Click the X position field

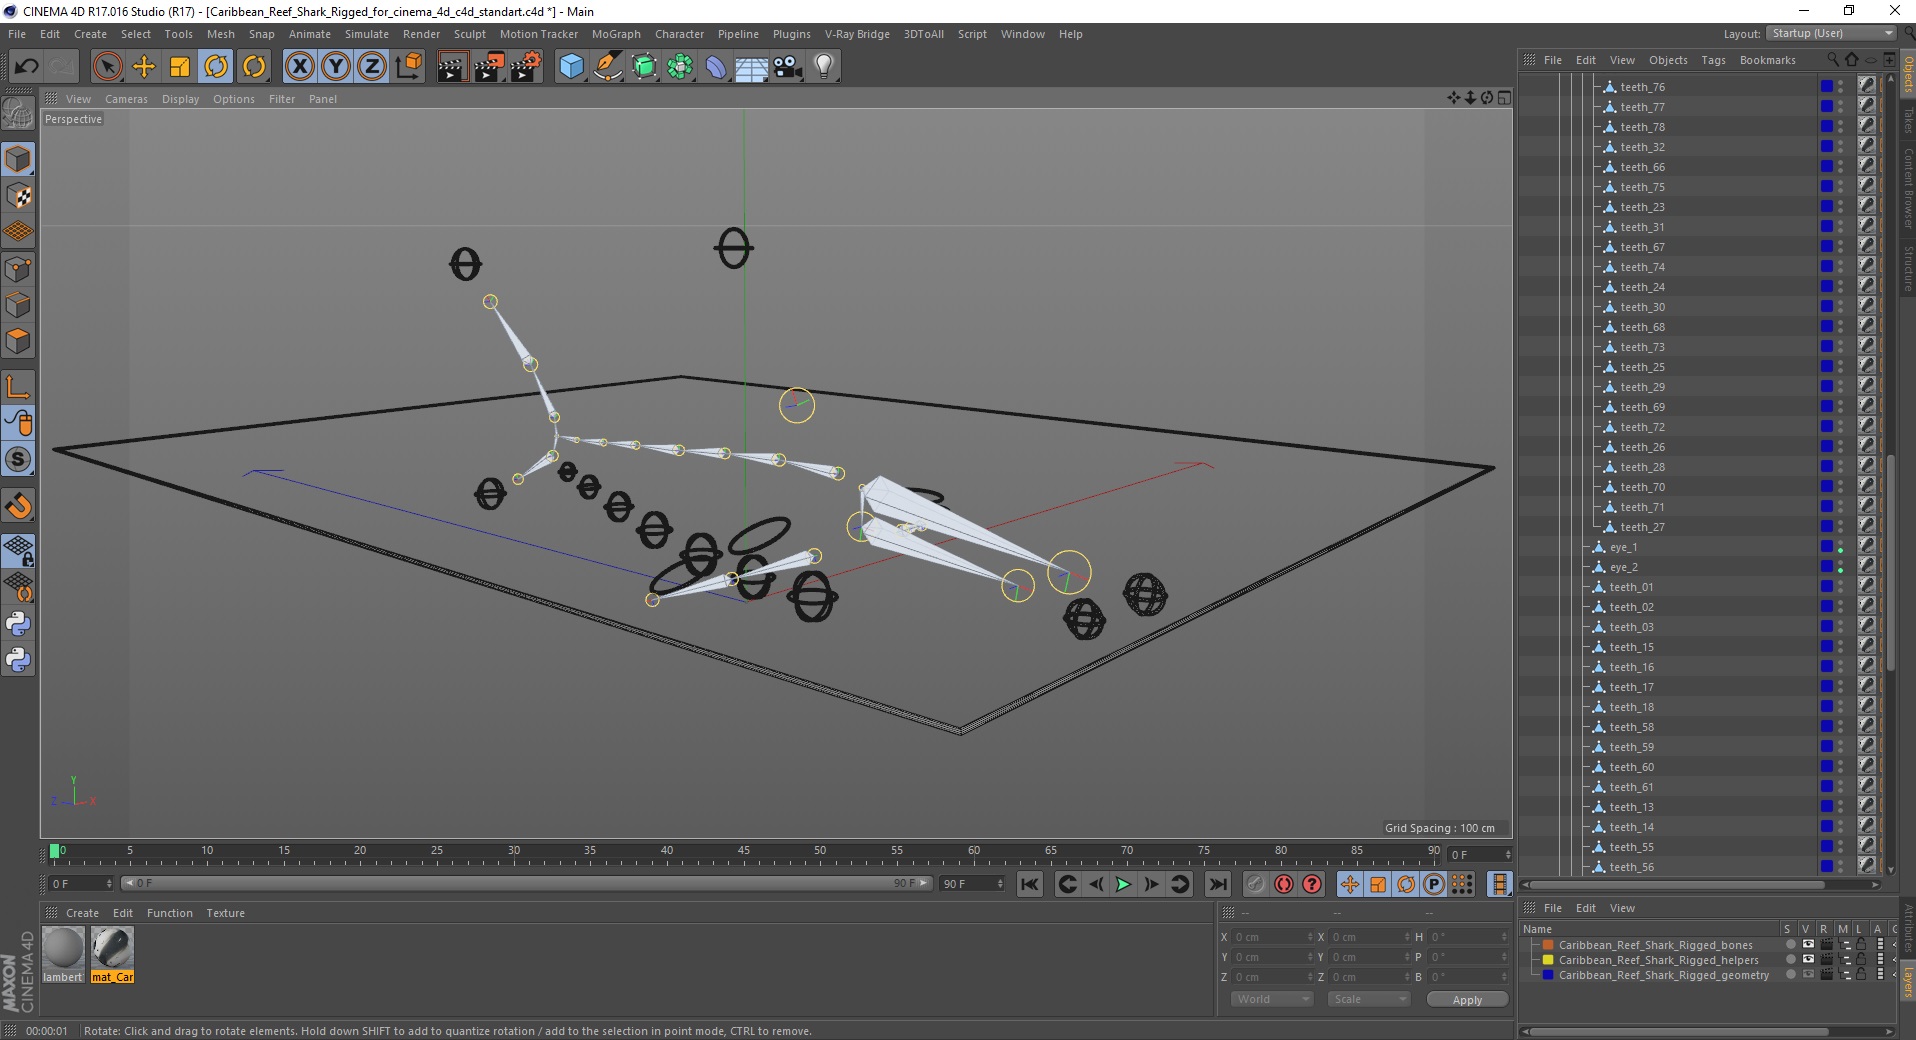1271,937
